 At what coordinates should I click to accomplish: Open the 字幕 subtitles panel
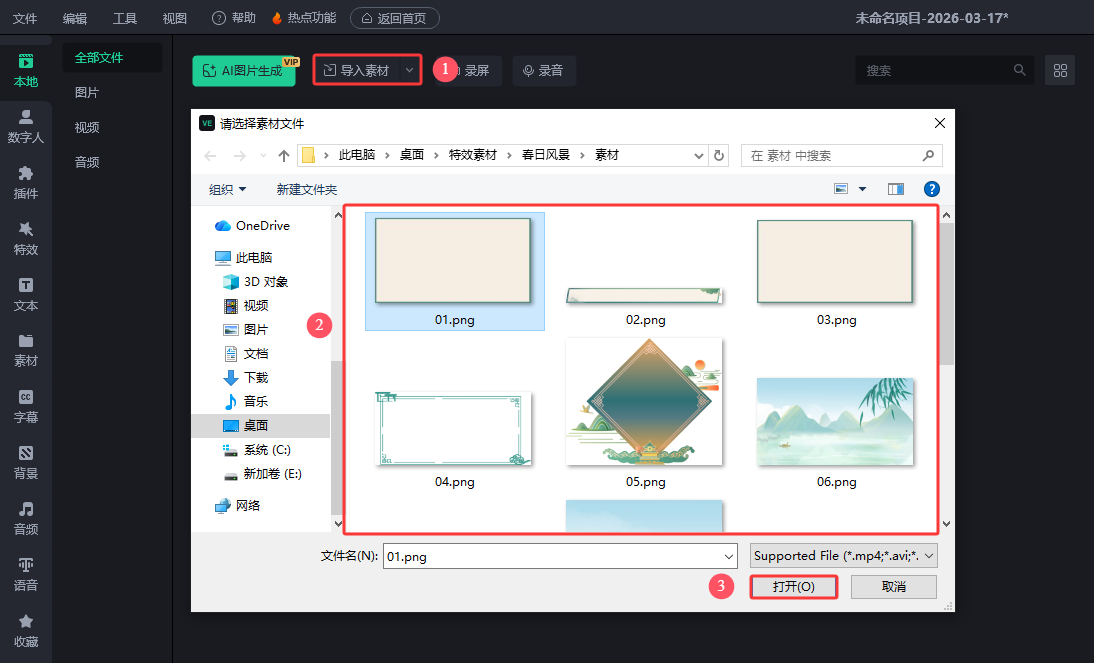(25, 406)
